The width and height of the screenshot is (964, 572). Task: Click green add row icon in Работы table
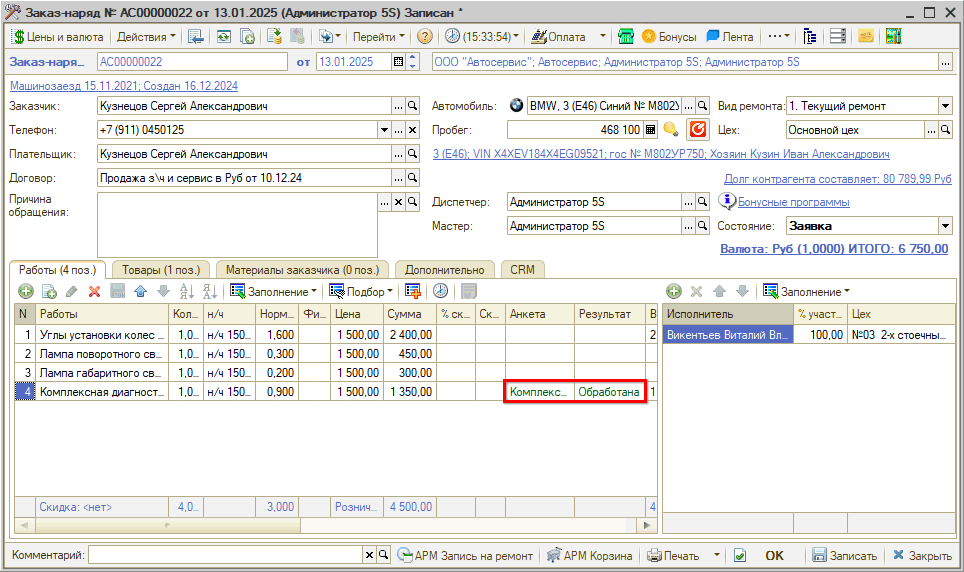tap(25, 291)
